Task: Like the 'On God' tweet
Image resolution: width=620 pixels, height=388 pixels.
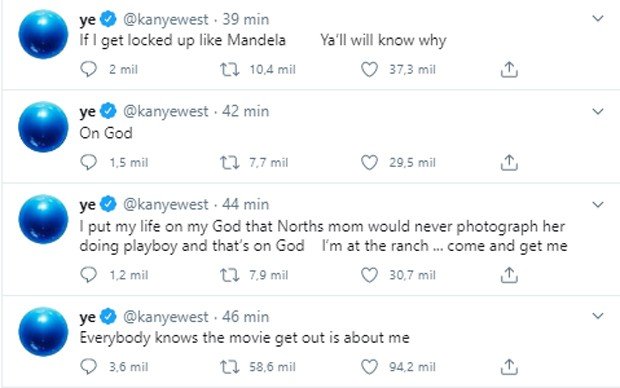Action: pyautogui.click(x=369, y=163)
